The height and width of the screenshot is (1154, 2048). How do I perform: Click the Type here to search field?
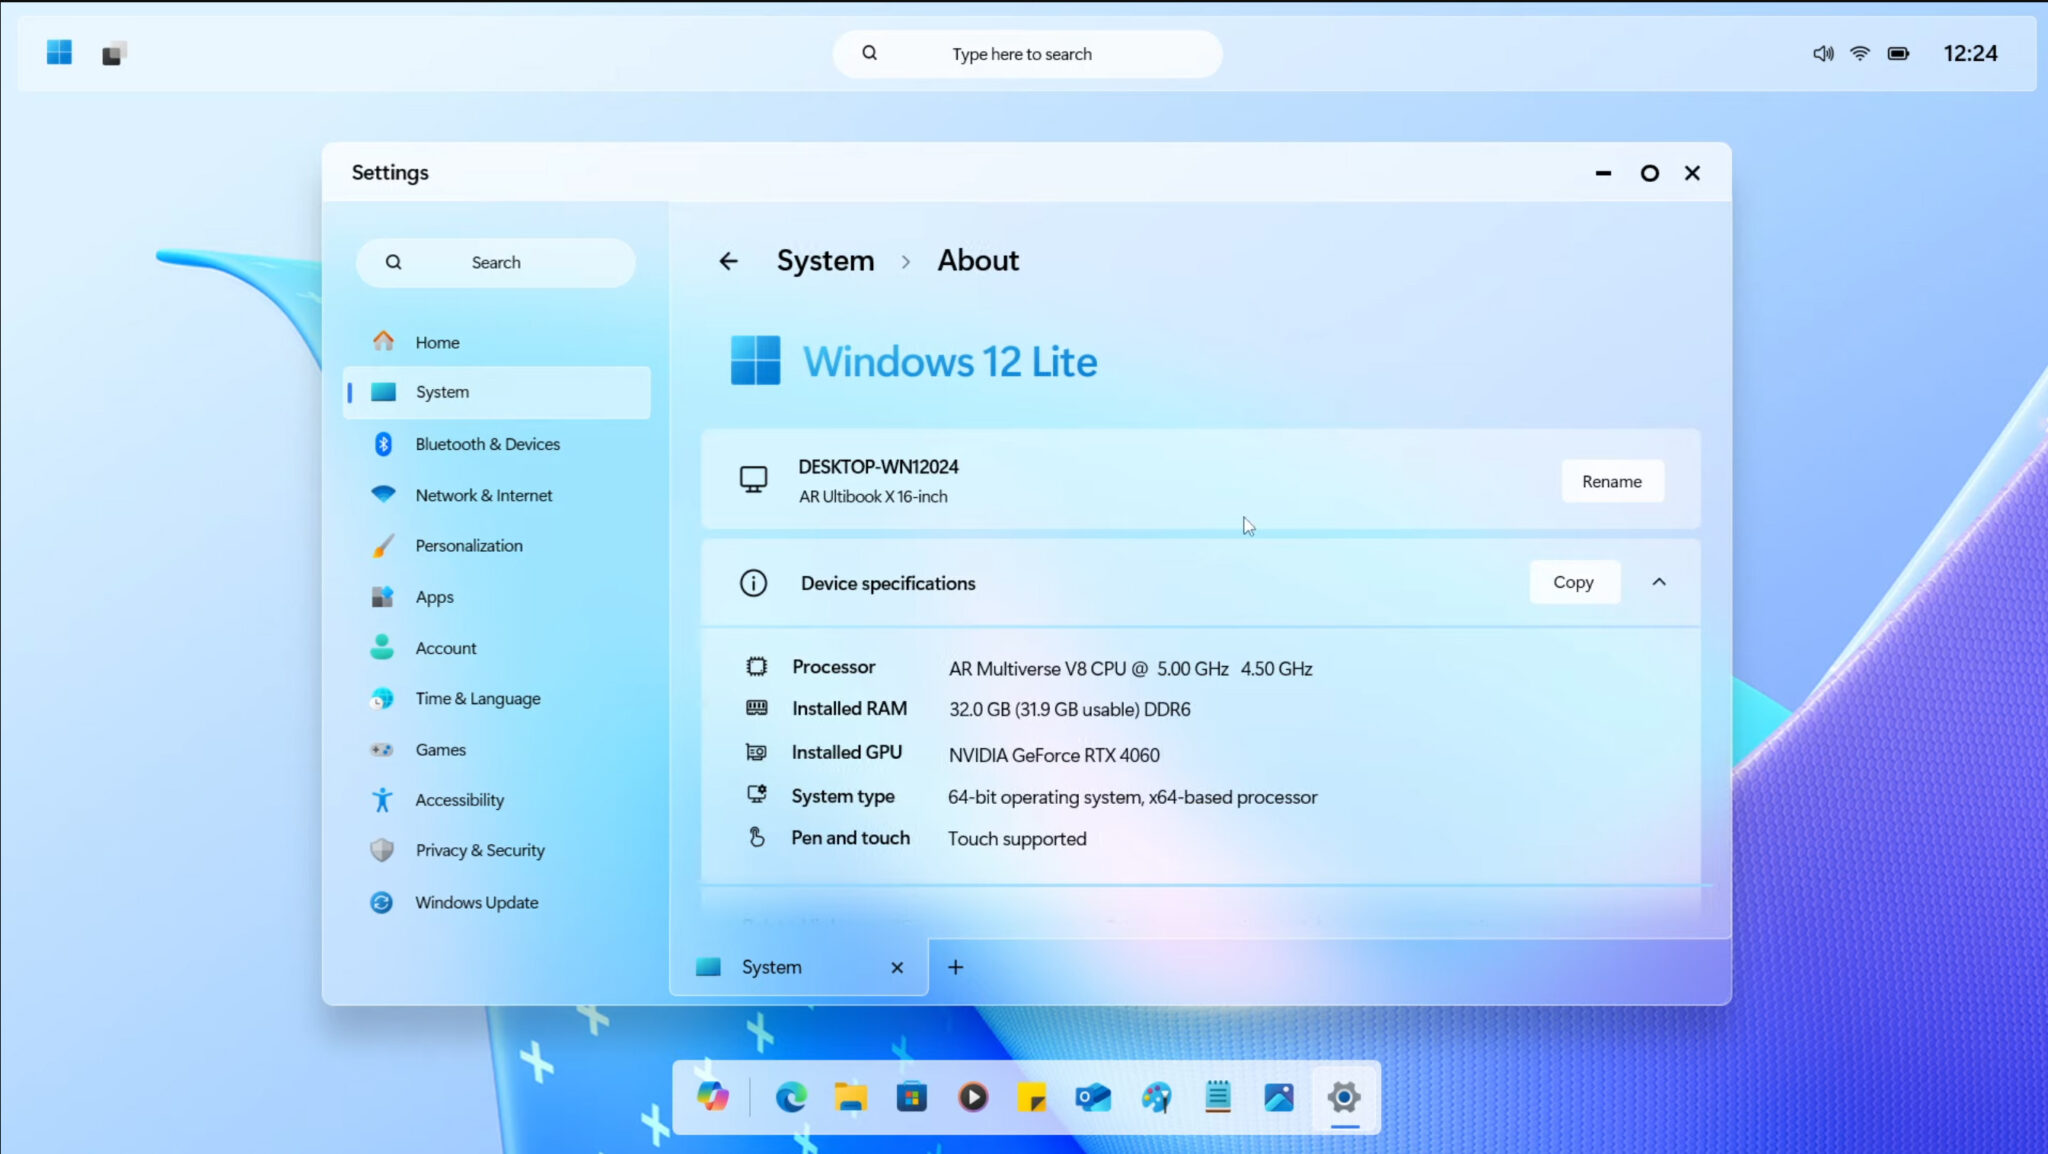pos(1026,53)
